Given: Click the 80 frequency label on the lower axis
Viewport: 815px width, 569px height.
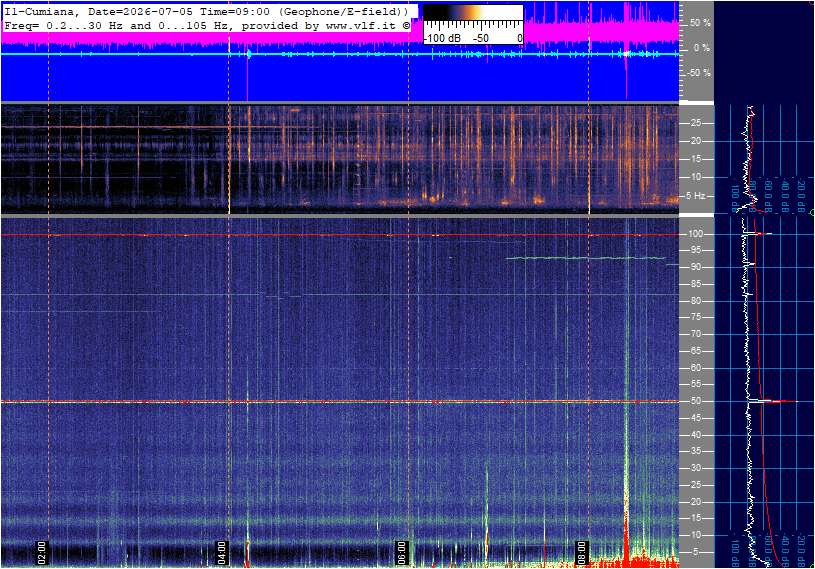Looking at the screenshot, I should 695,301.
